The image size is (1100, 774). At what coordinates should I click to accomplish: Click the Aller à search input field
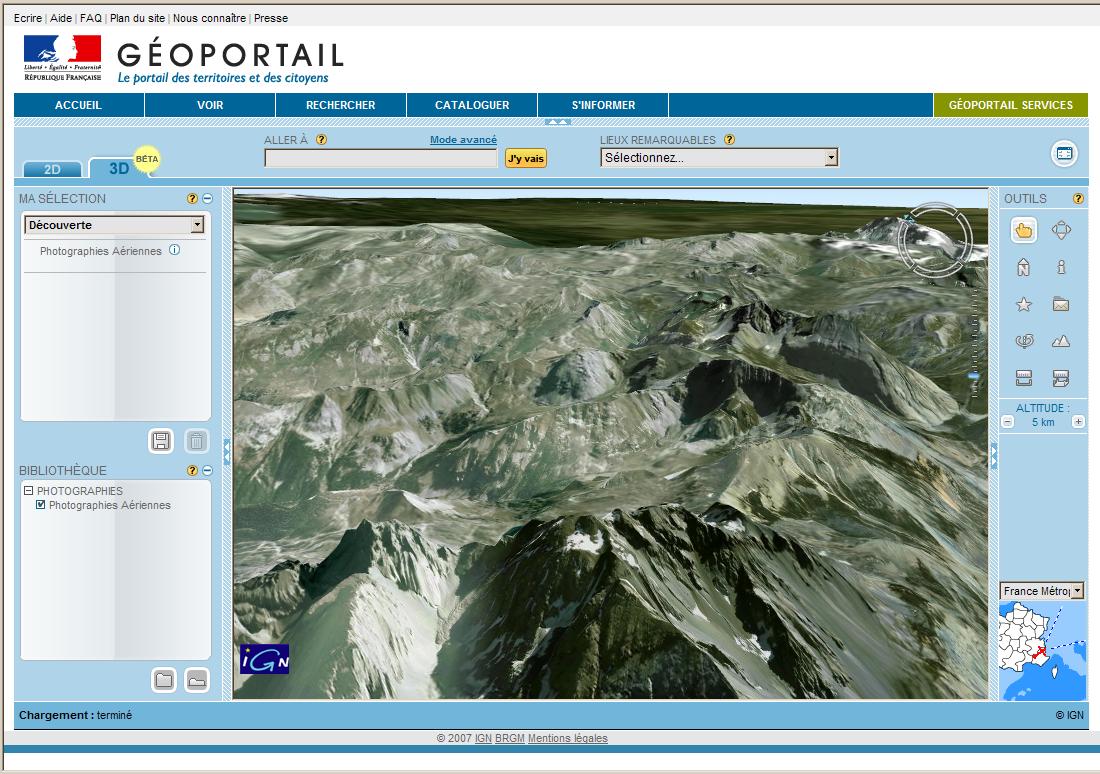click(381, 159)
